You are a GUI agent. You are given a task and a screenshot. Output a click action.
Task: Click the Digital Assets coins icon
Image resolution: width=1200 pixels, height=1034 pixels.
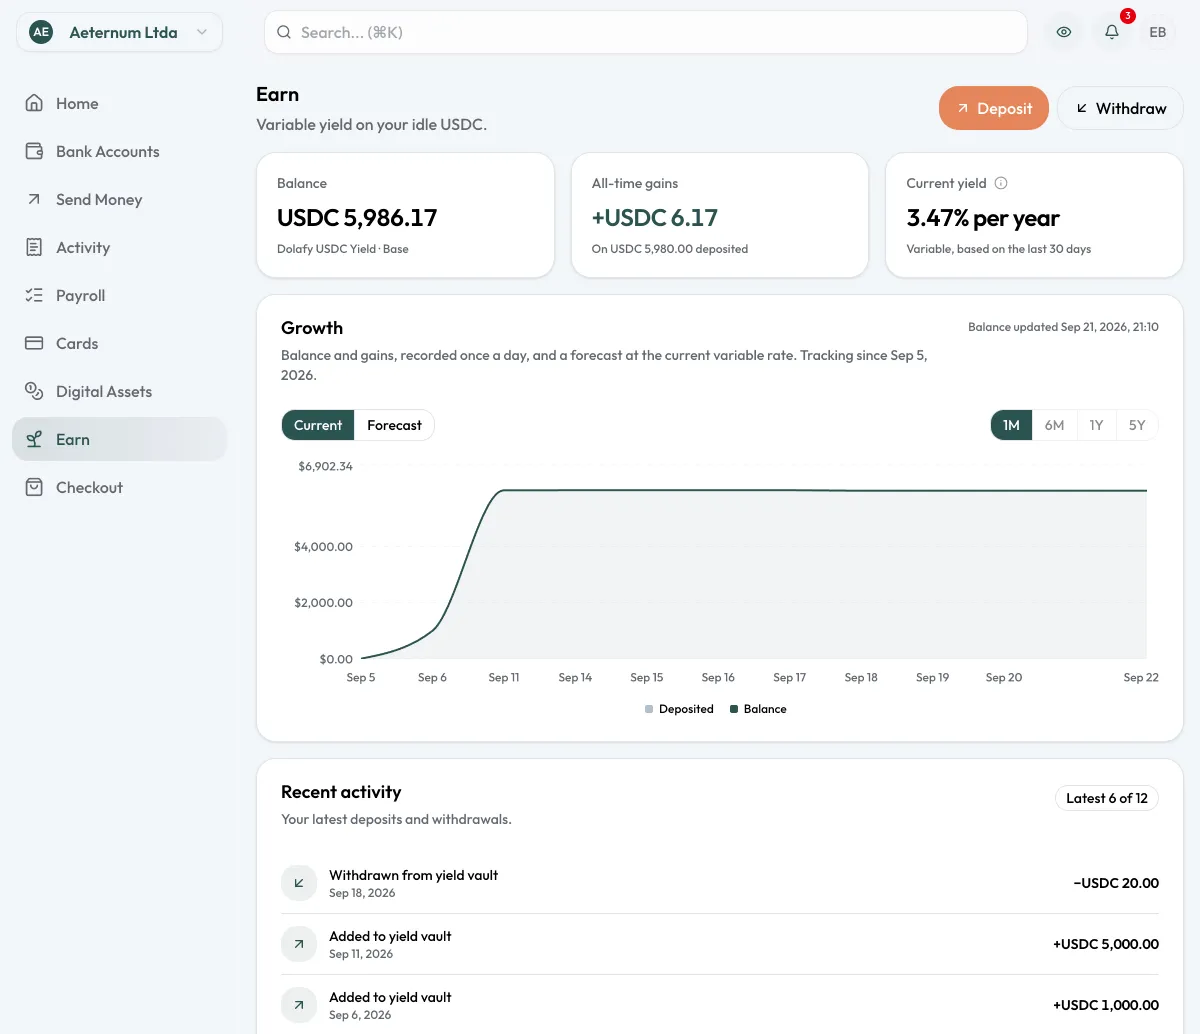[34, 391]
